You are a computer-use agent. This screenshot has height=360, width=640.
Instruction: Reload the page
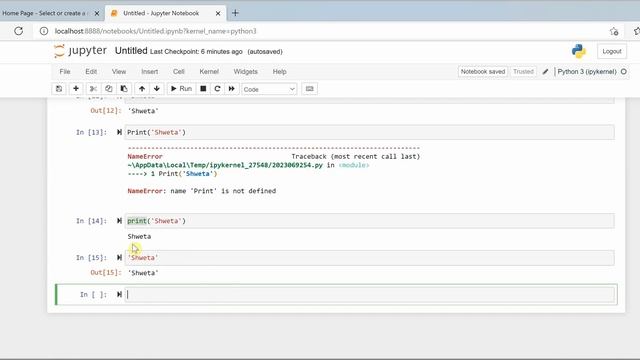(x=18, y=31)
